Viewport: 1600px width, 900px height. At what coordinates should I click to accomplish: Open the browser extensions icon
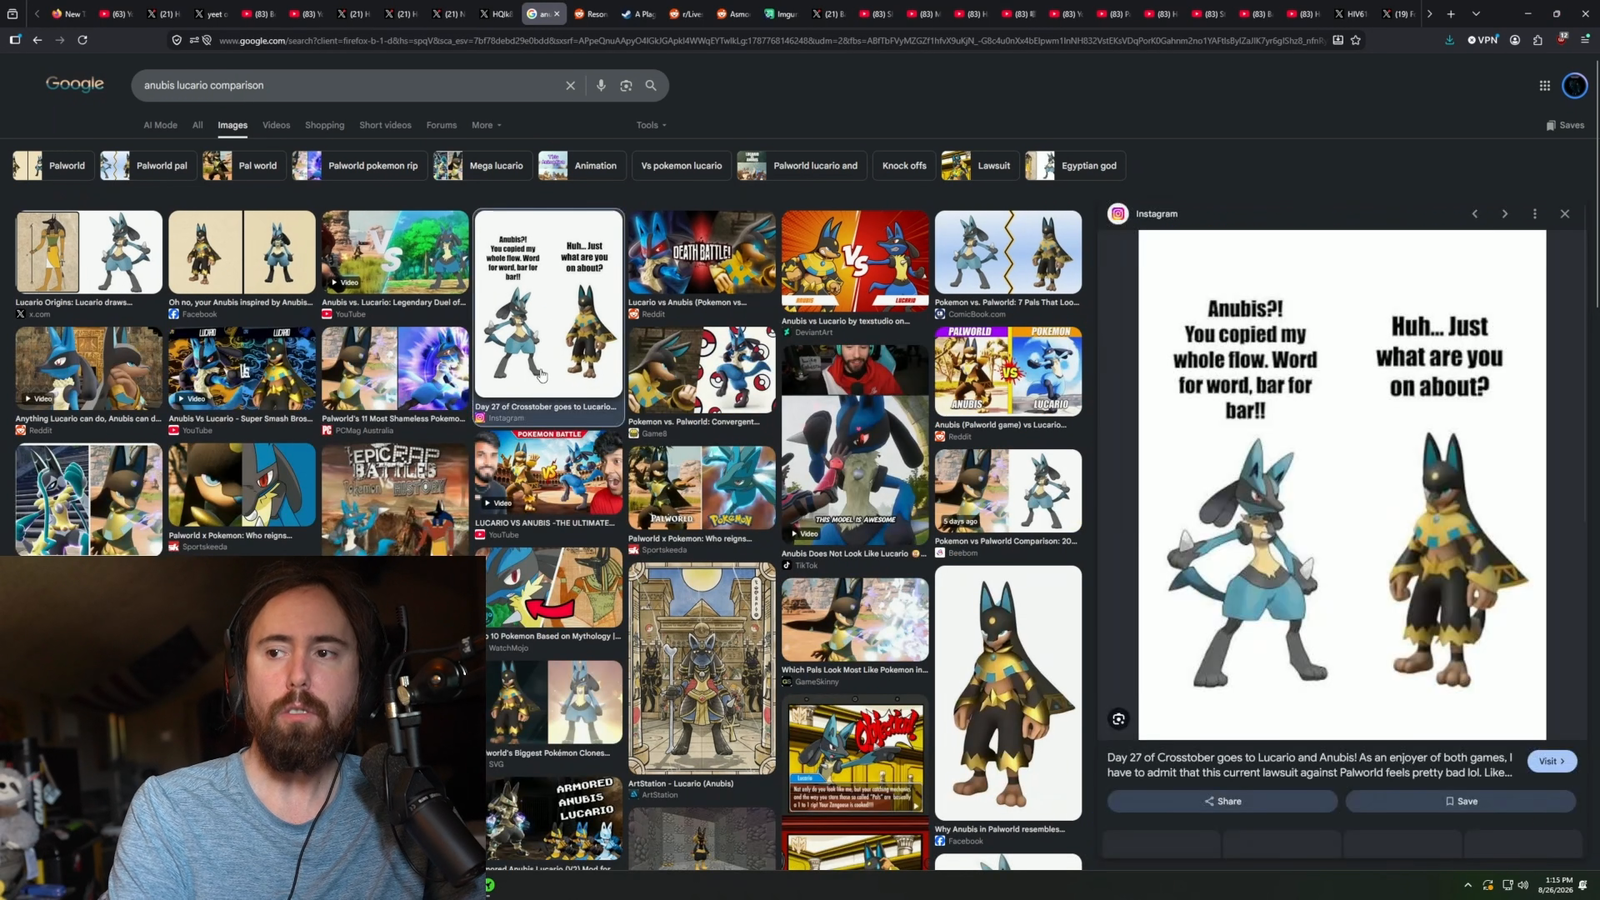[x=1538, y=40]
